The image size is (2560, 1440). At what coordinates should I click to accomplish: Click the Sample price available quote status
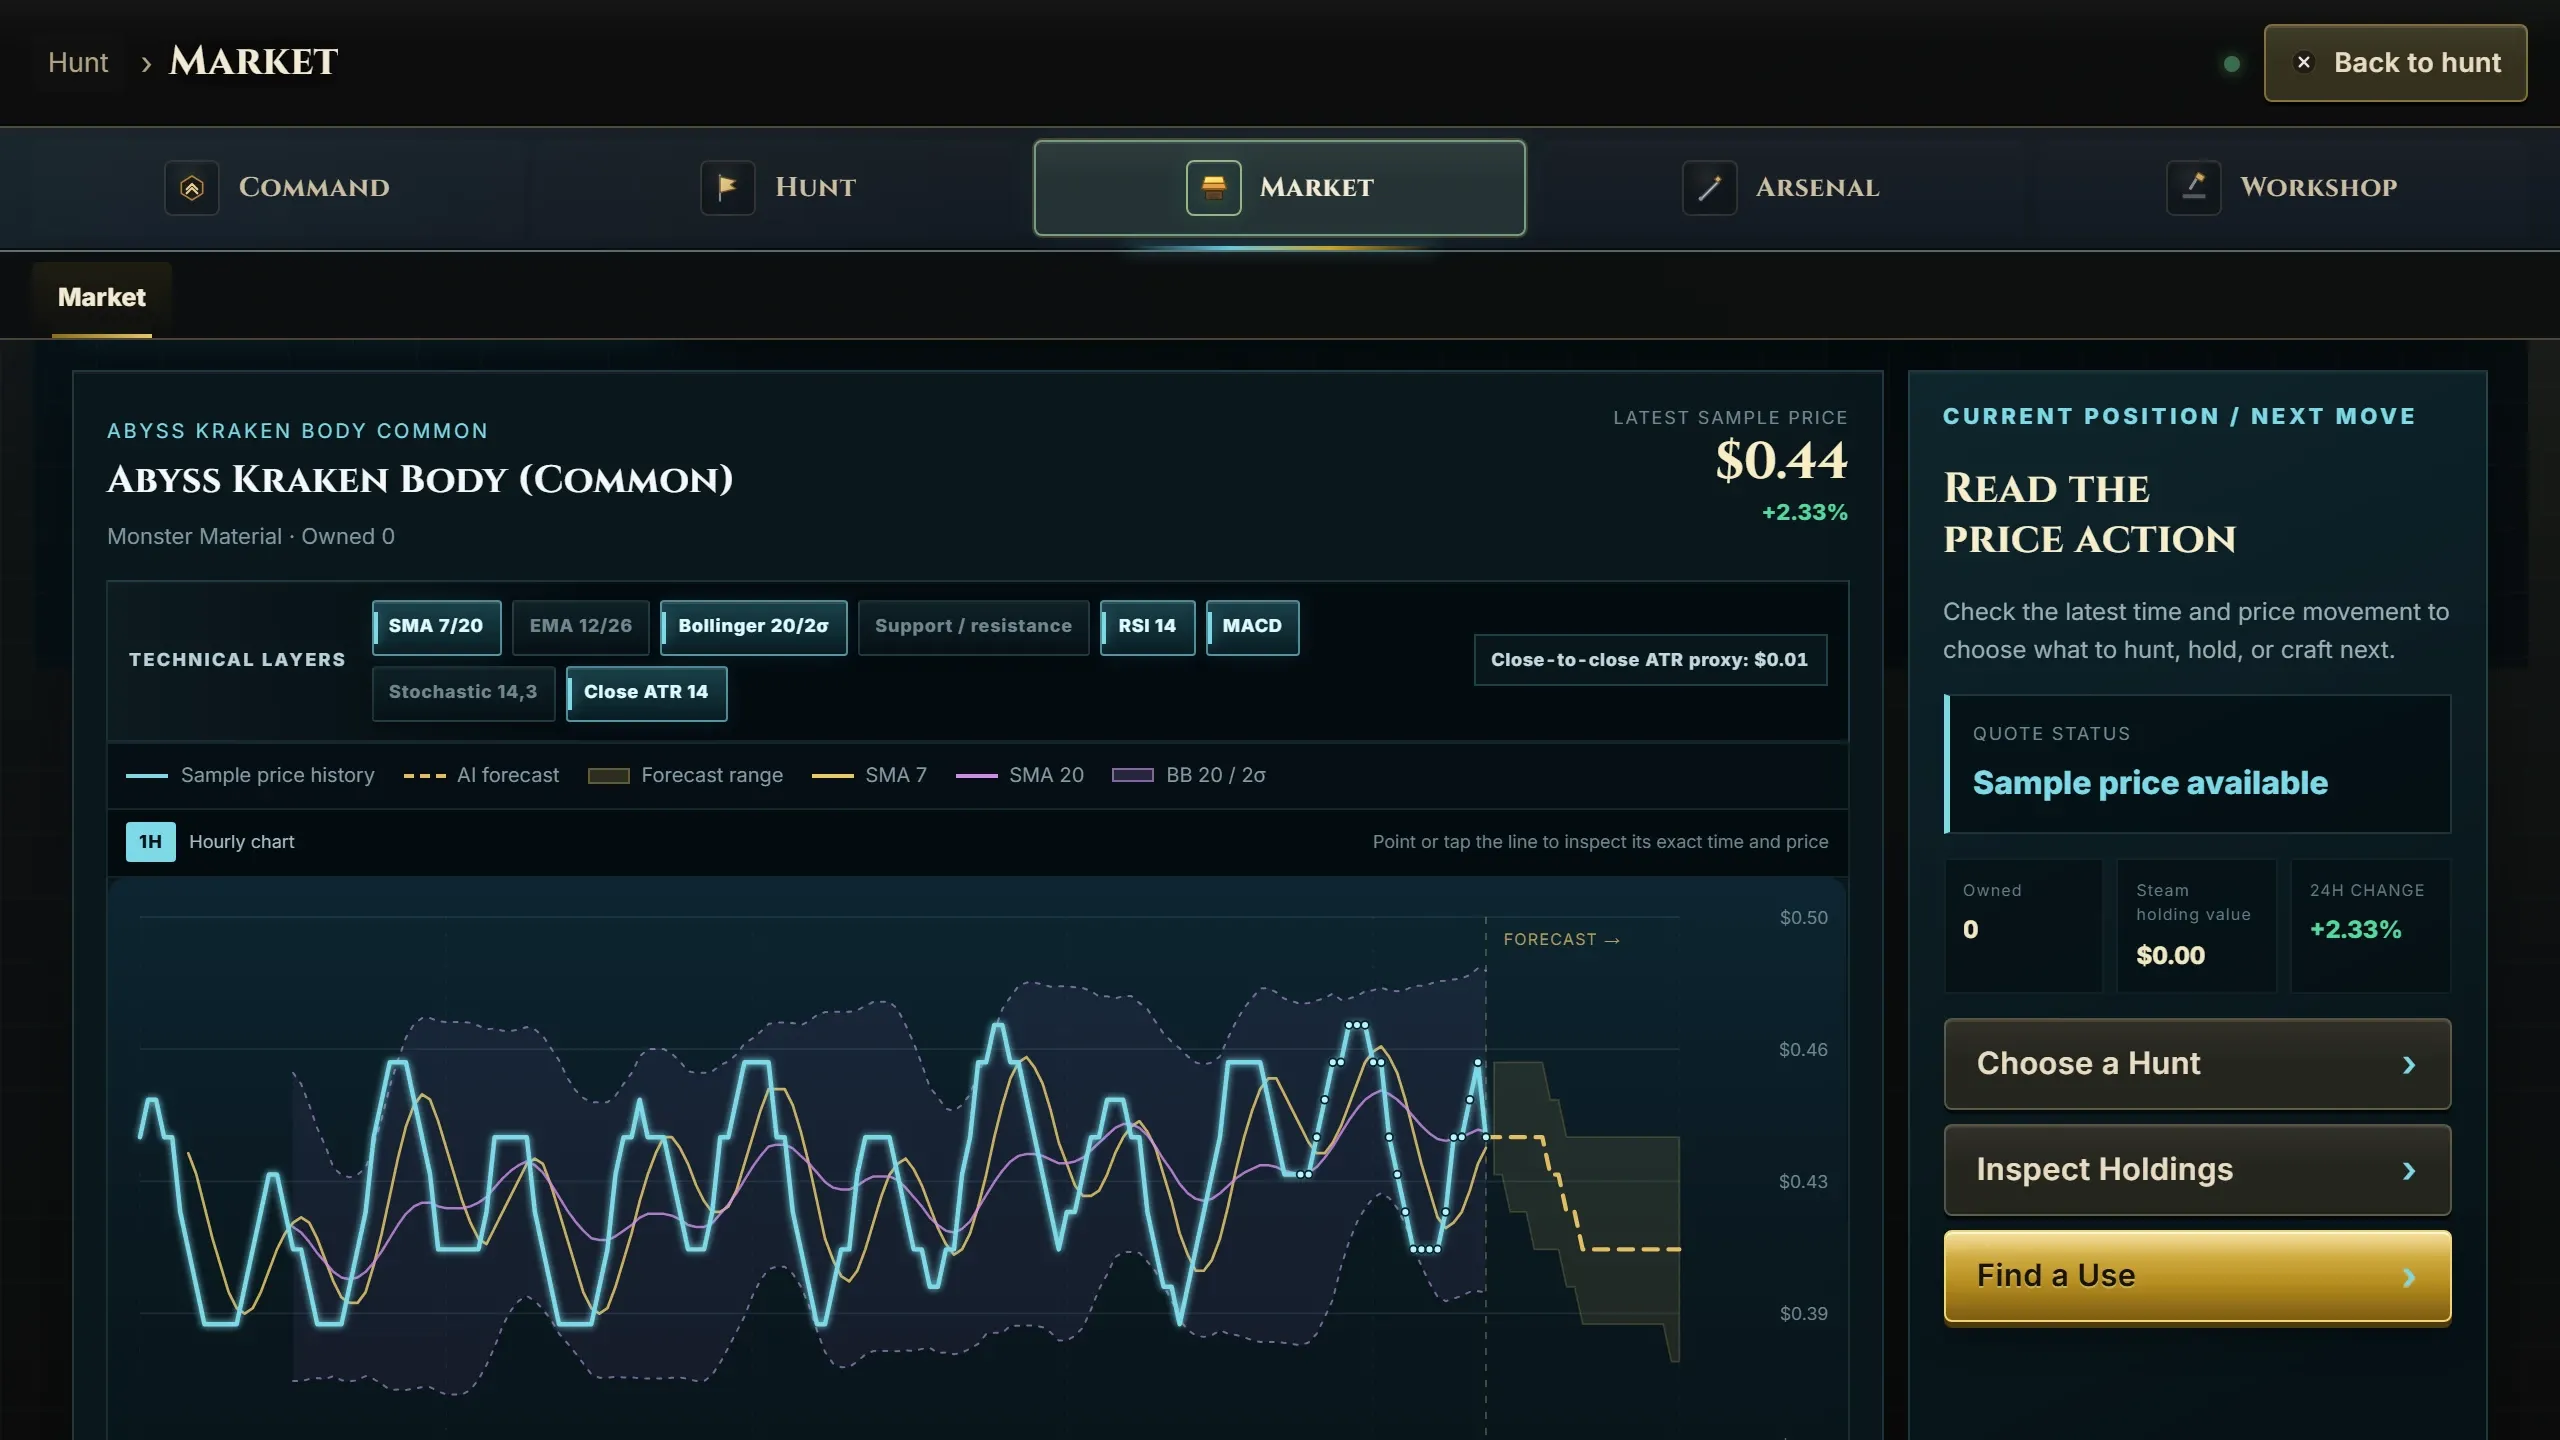[x=2150, y=783]
